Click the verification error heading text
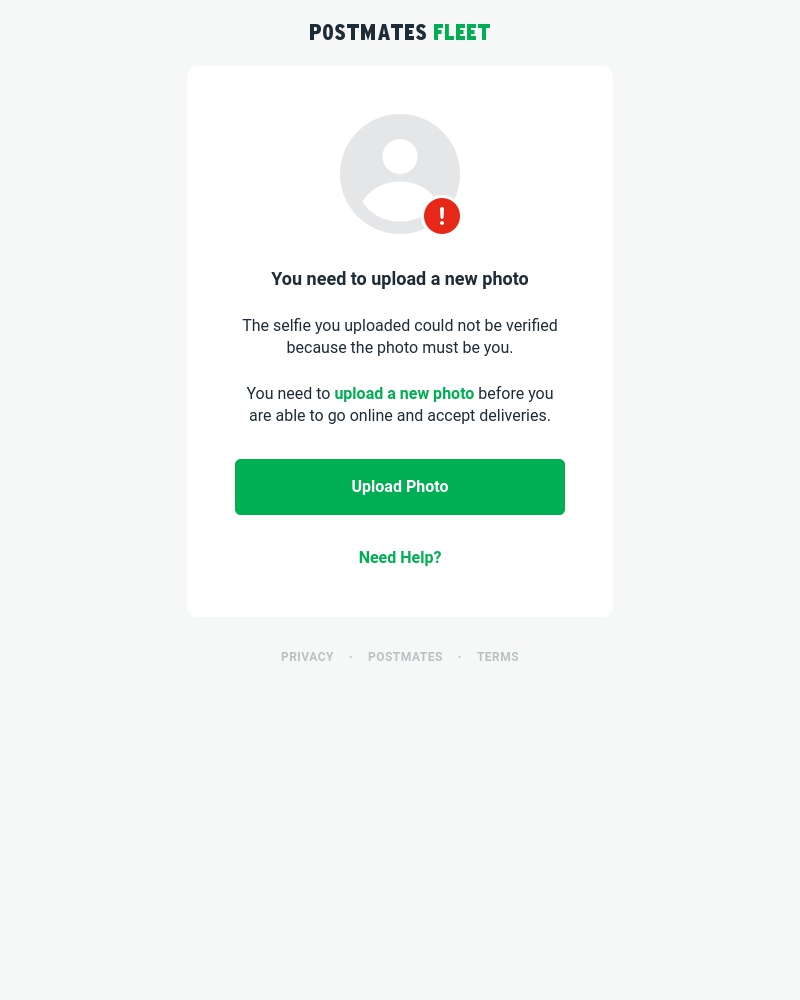 pyautogui.click(x=399, y=278)
